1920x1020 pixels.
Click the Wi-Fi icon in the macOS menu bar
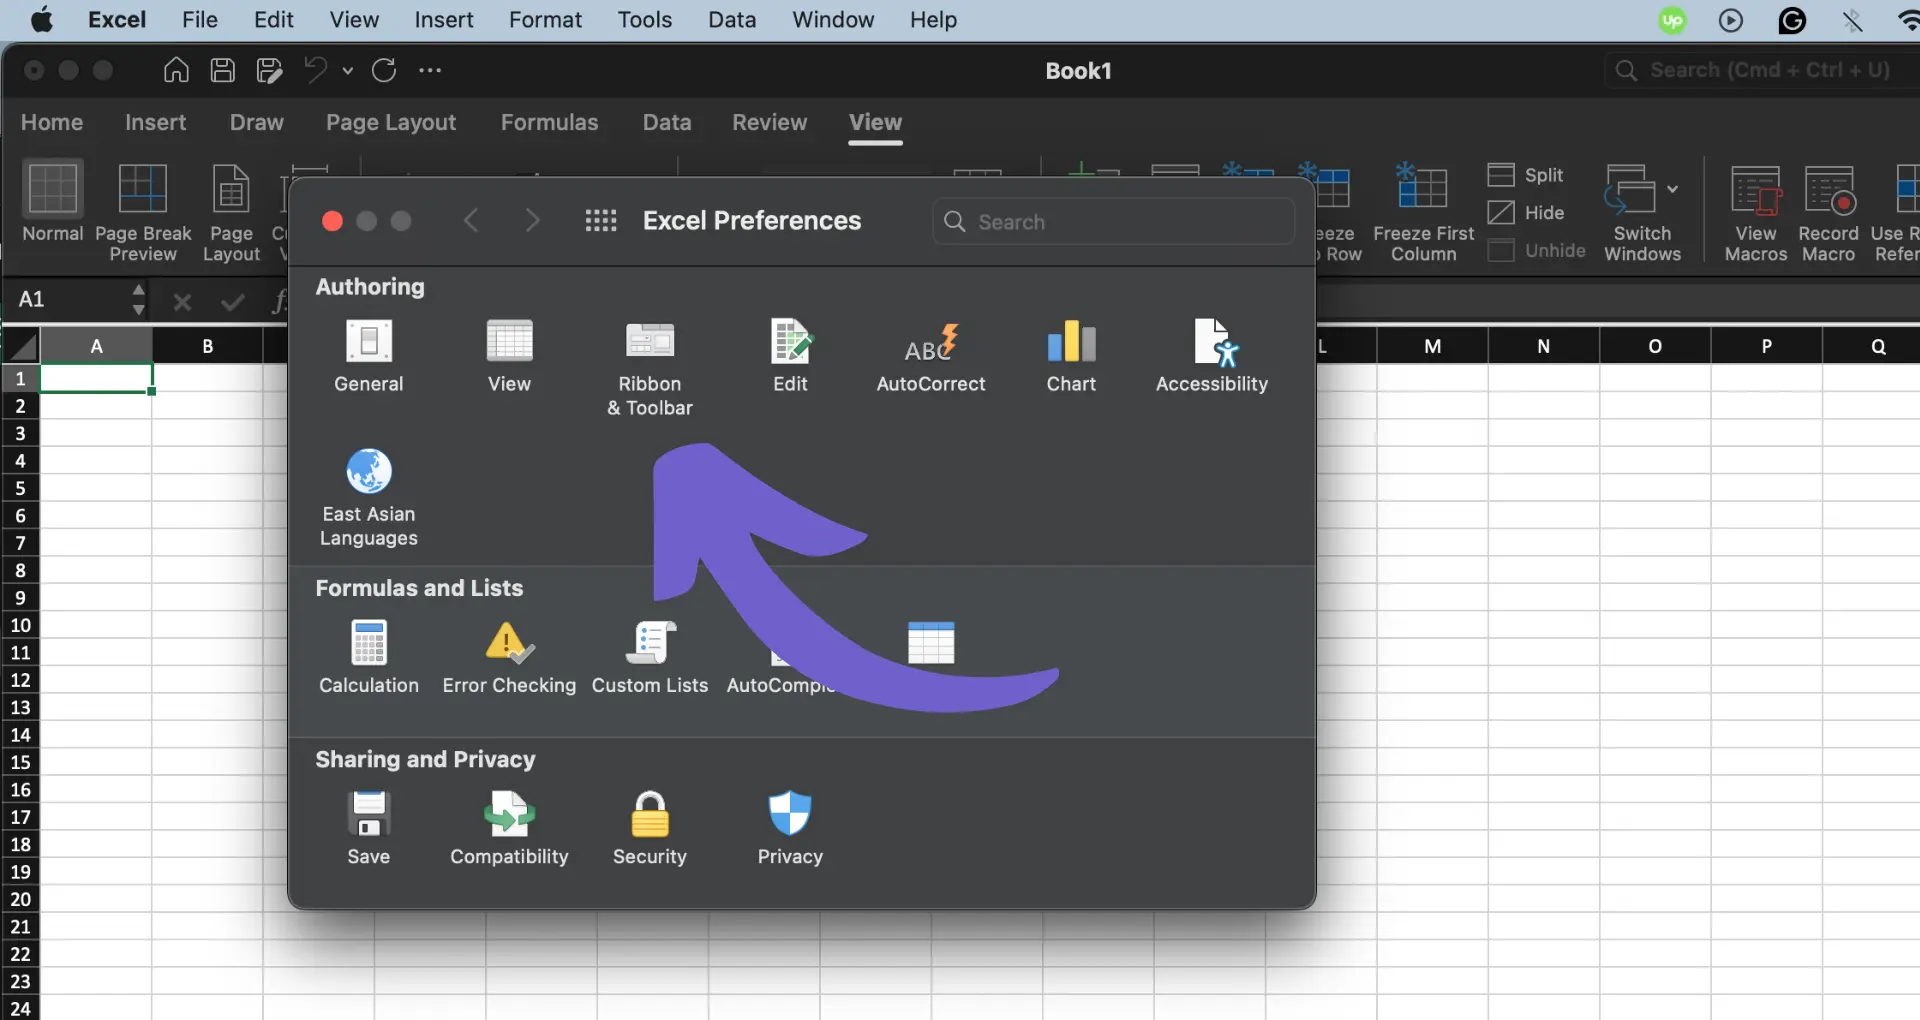[x=1907, y=20]
